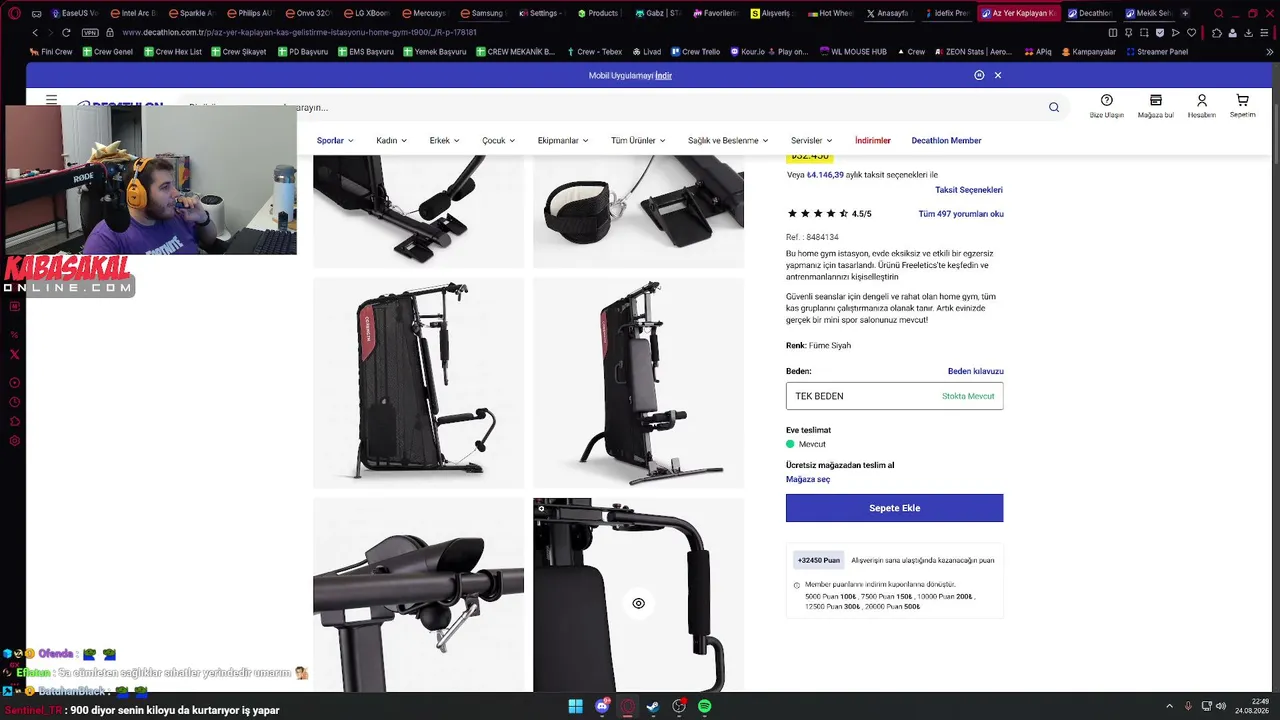Open Steam from the taskbar
This screenshot has width=1280, height=720.
(653, 707)
